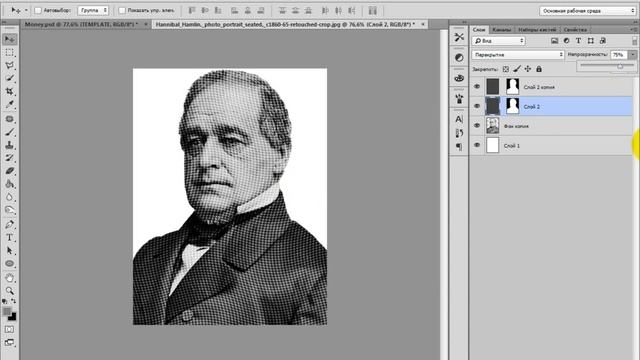Select the Rectangular Marquee tool
The width and height of the screenshot is (640, 360).
(x=10, y=53)
